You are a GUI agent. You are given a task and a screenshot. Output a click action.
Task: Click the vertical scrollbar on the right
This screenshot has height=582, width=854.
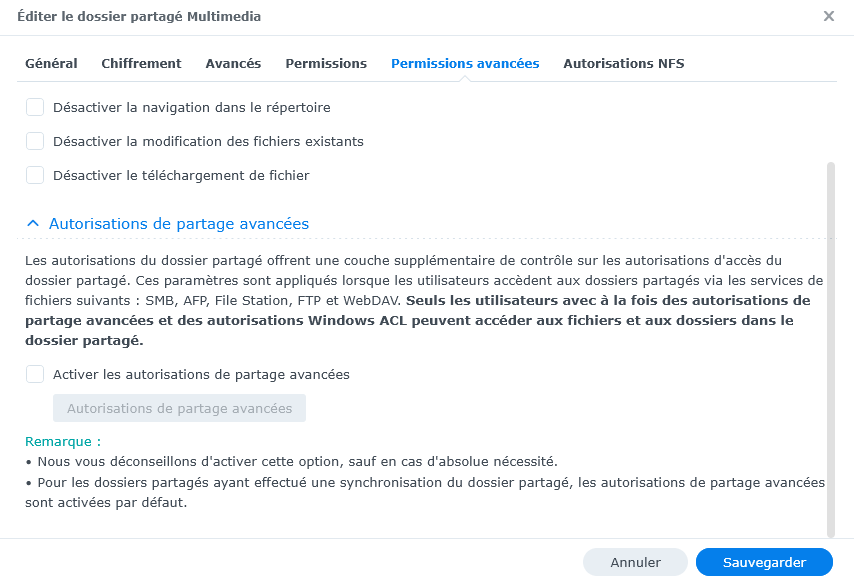click(x=830, y=348)
